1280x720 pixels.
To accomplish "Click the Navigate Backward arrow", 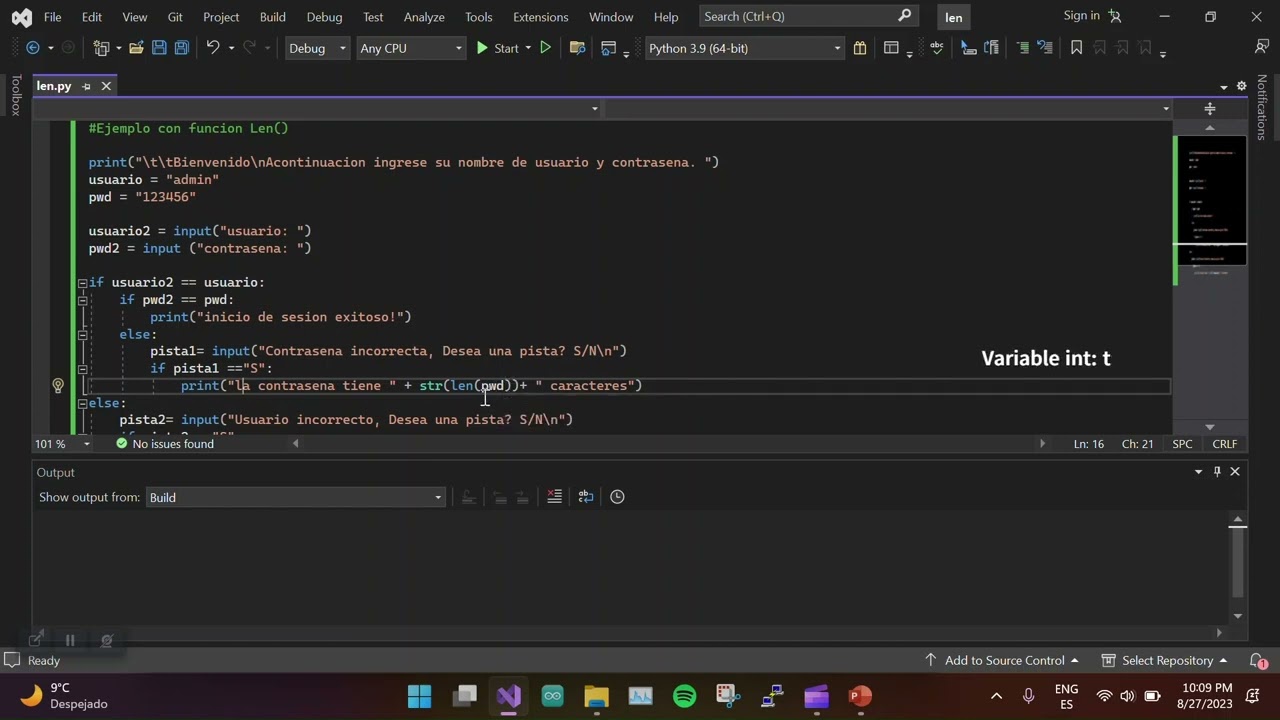I will tap(32, 48).
